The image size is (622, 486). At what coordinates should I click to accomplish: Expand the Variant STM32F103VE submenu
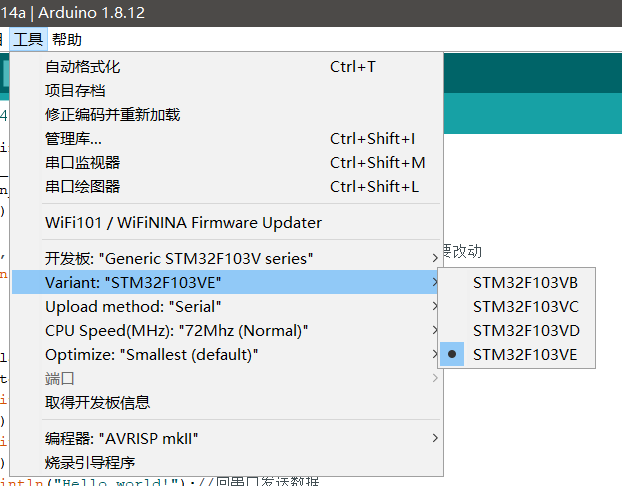[227, 282]
